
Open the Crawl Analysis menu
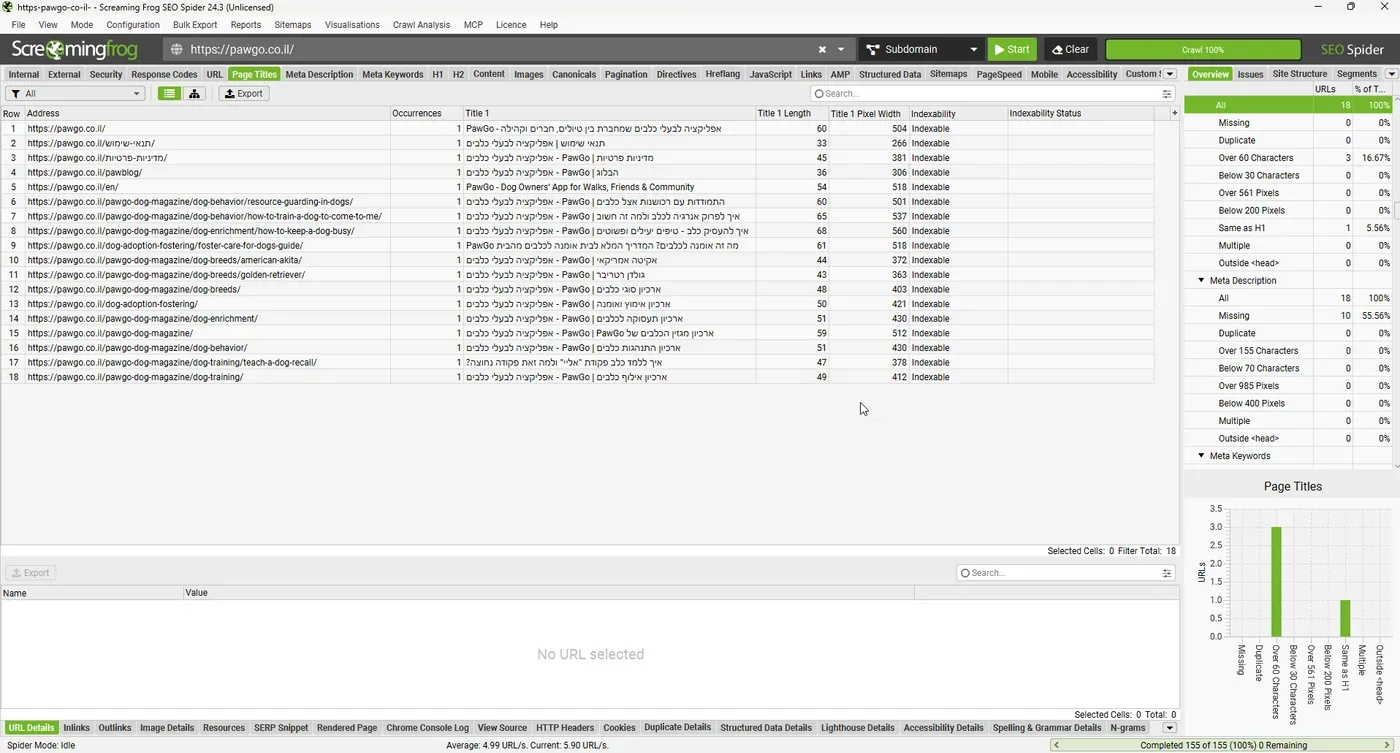(421, 25)
